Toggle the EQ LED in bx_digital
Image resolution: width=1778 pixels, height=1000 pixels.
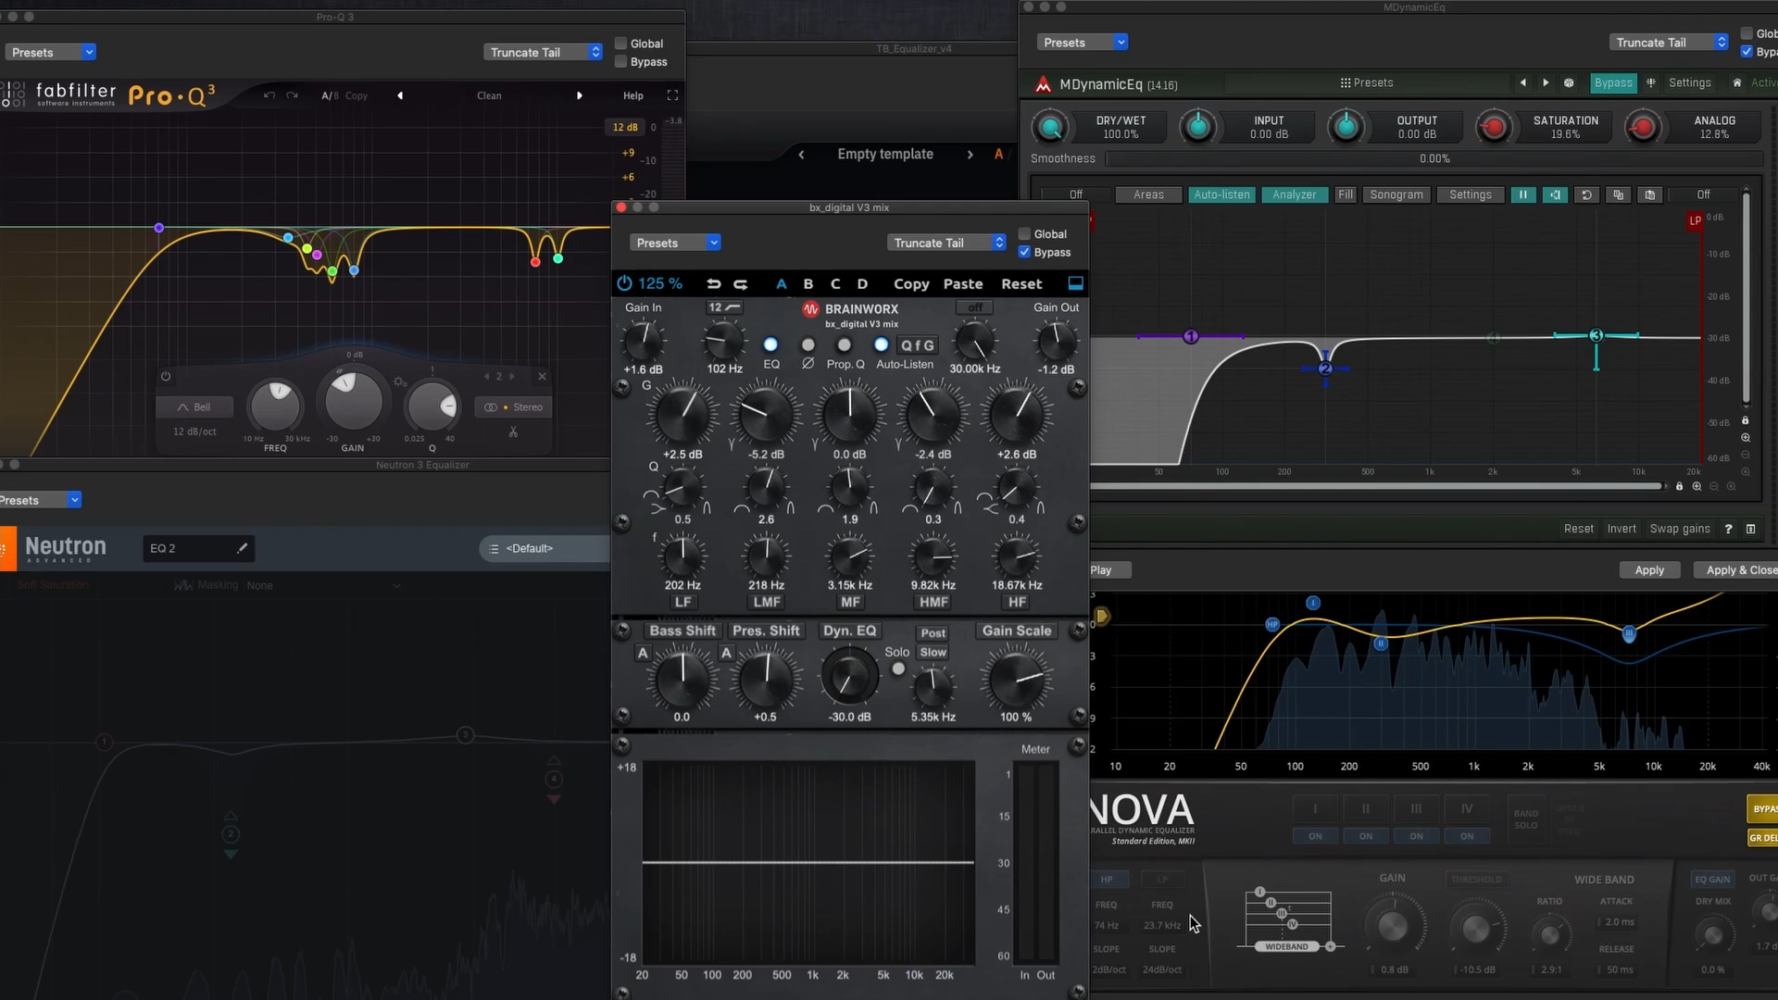pos(770,345)
